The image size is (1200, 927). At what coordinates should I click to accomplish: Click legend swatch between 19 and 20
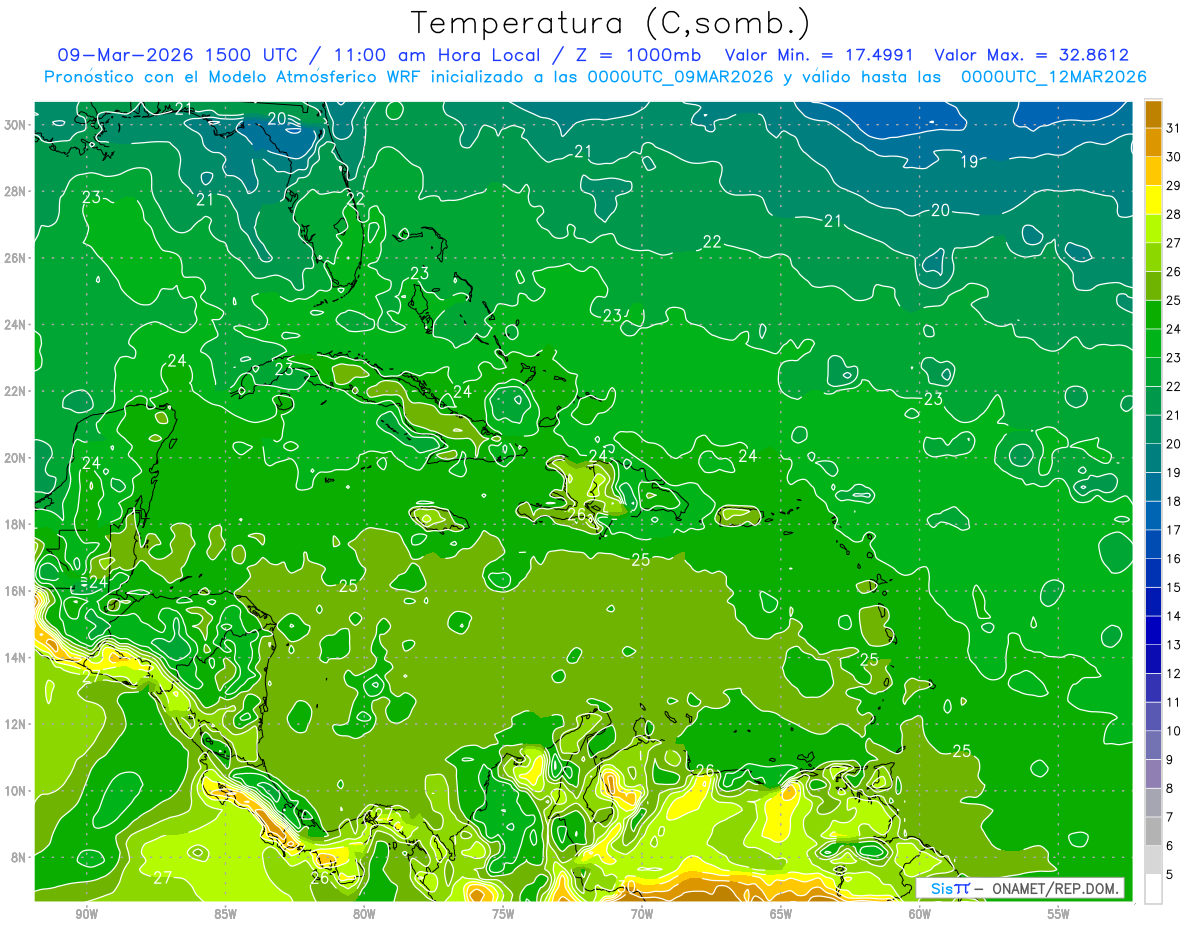coord(1153,458)
